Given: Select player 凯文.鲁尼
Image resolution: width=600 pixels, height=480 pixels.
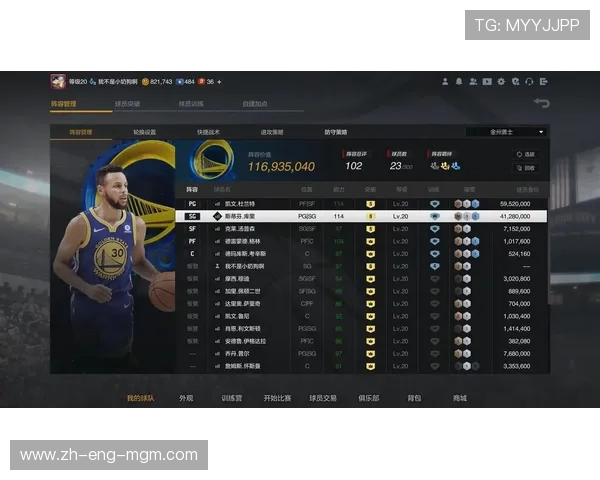Looking at the screenshot, I should click(x=237, y=317).
